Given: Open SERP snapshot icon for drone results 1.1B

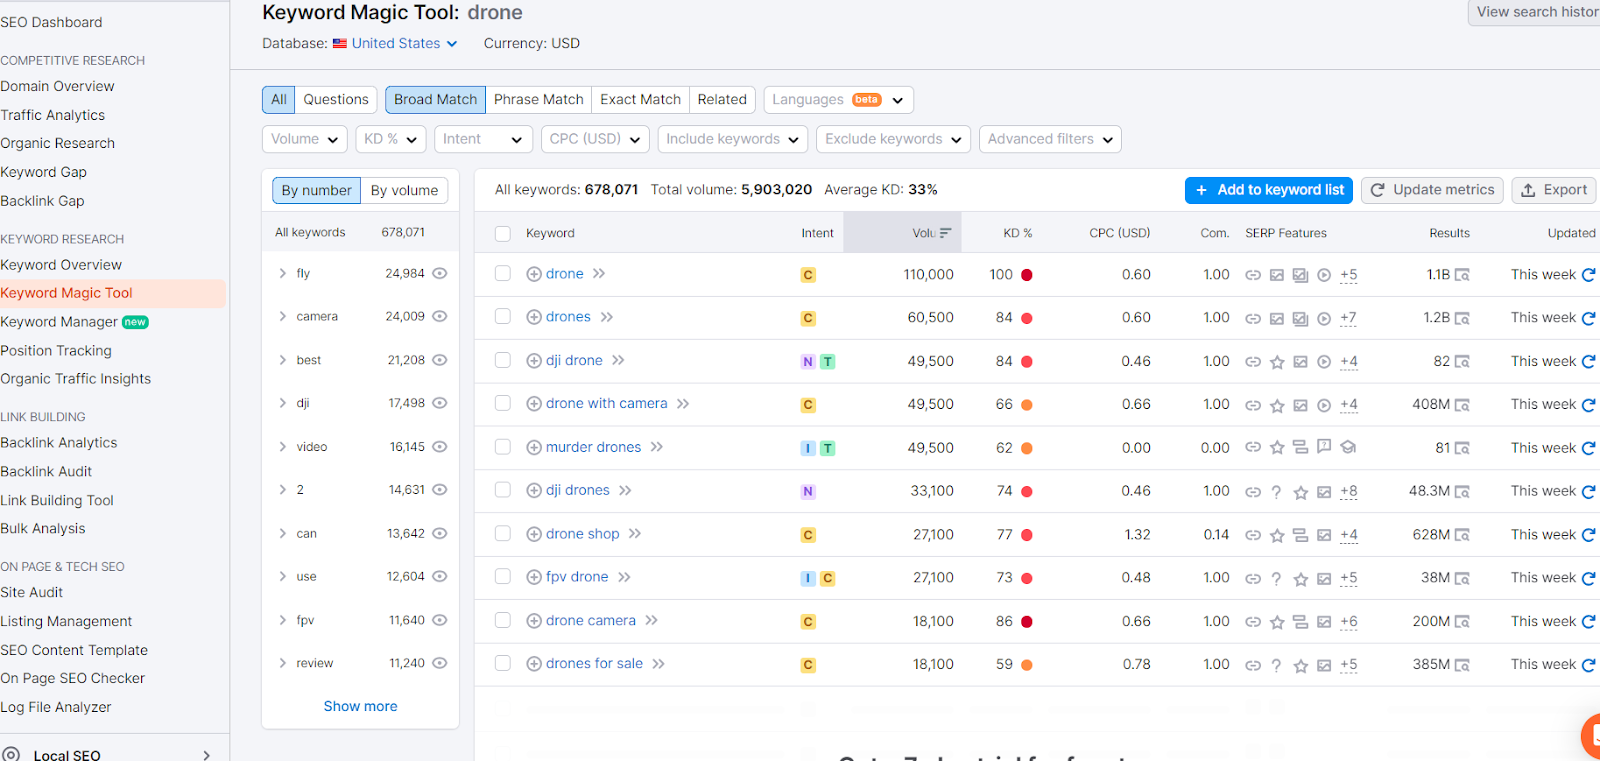Looking at the screenshot, I should pyautogui.click(x=1462, y=275).
